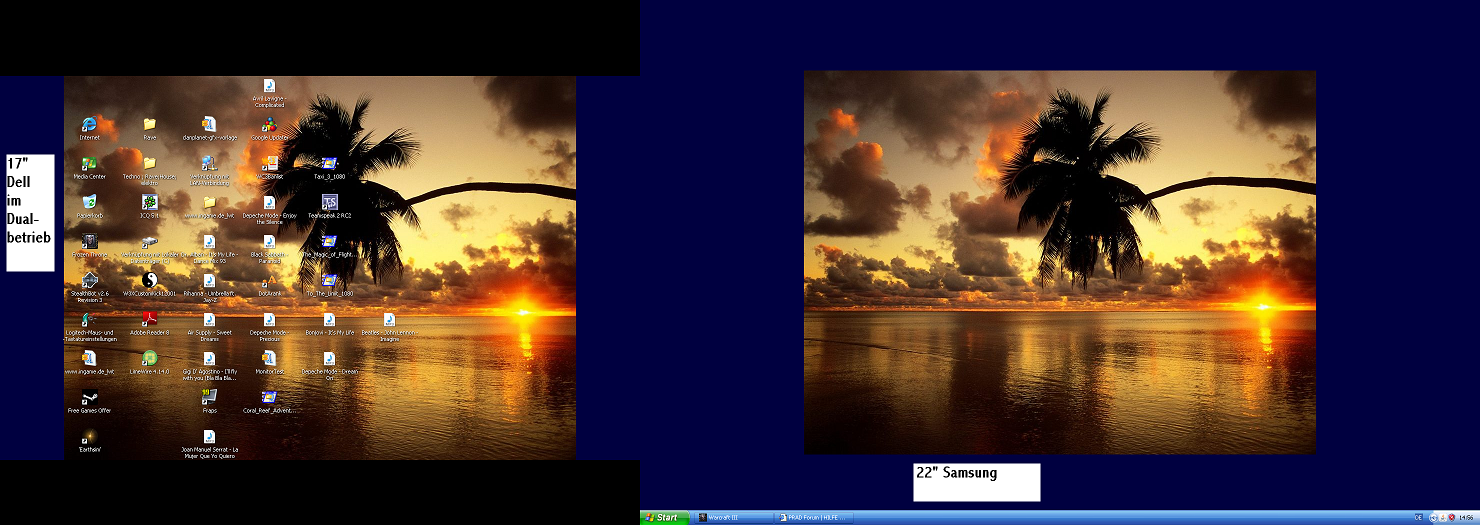The width and height of the screenshot is (1480, 525).
Task: Click the system tray clock
Action: click(1465, 518)
